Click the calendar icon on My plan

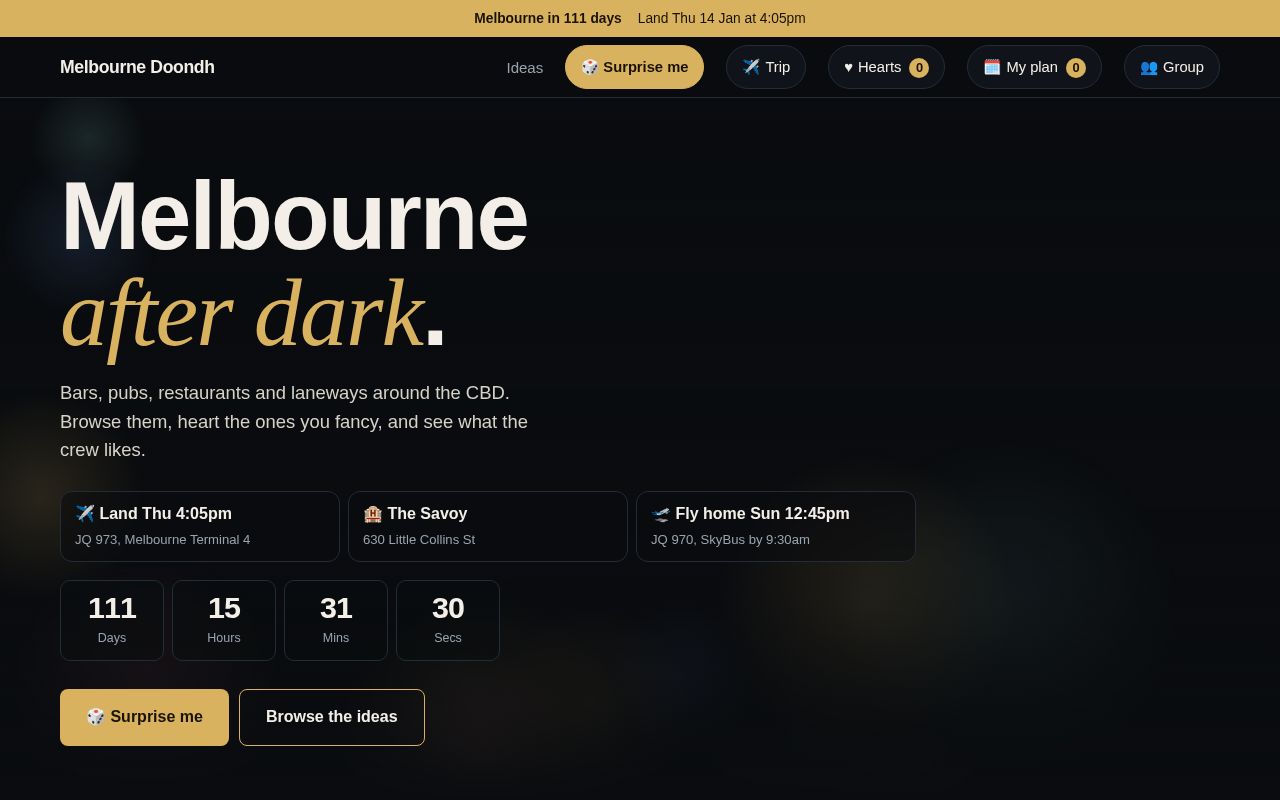pos(992,67)
